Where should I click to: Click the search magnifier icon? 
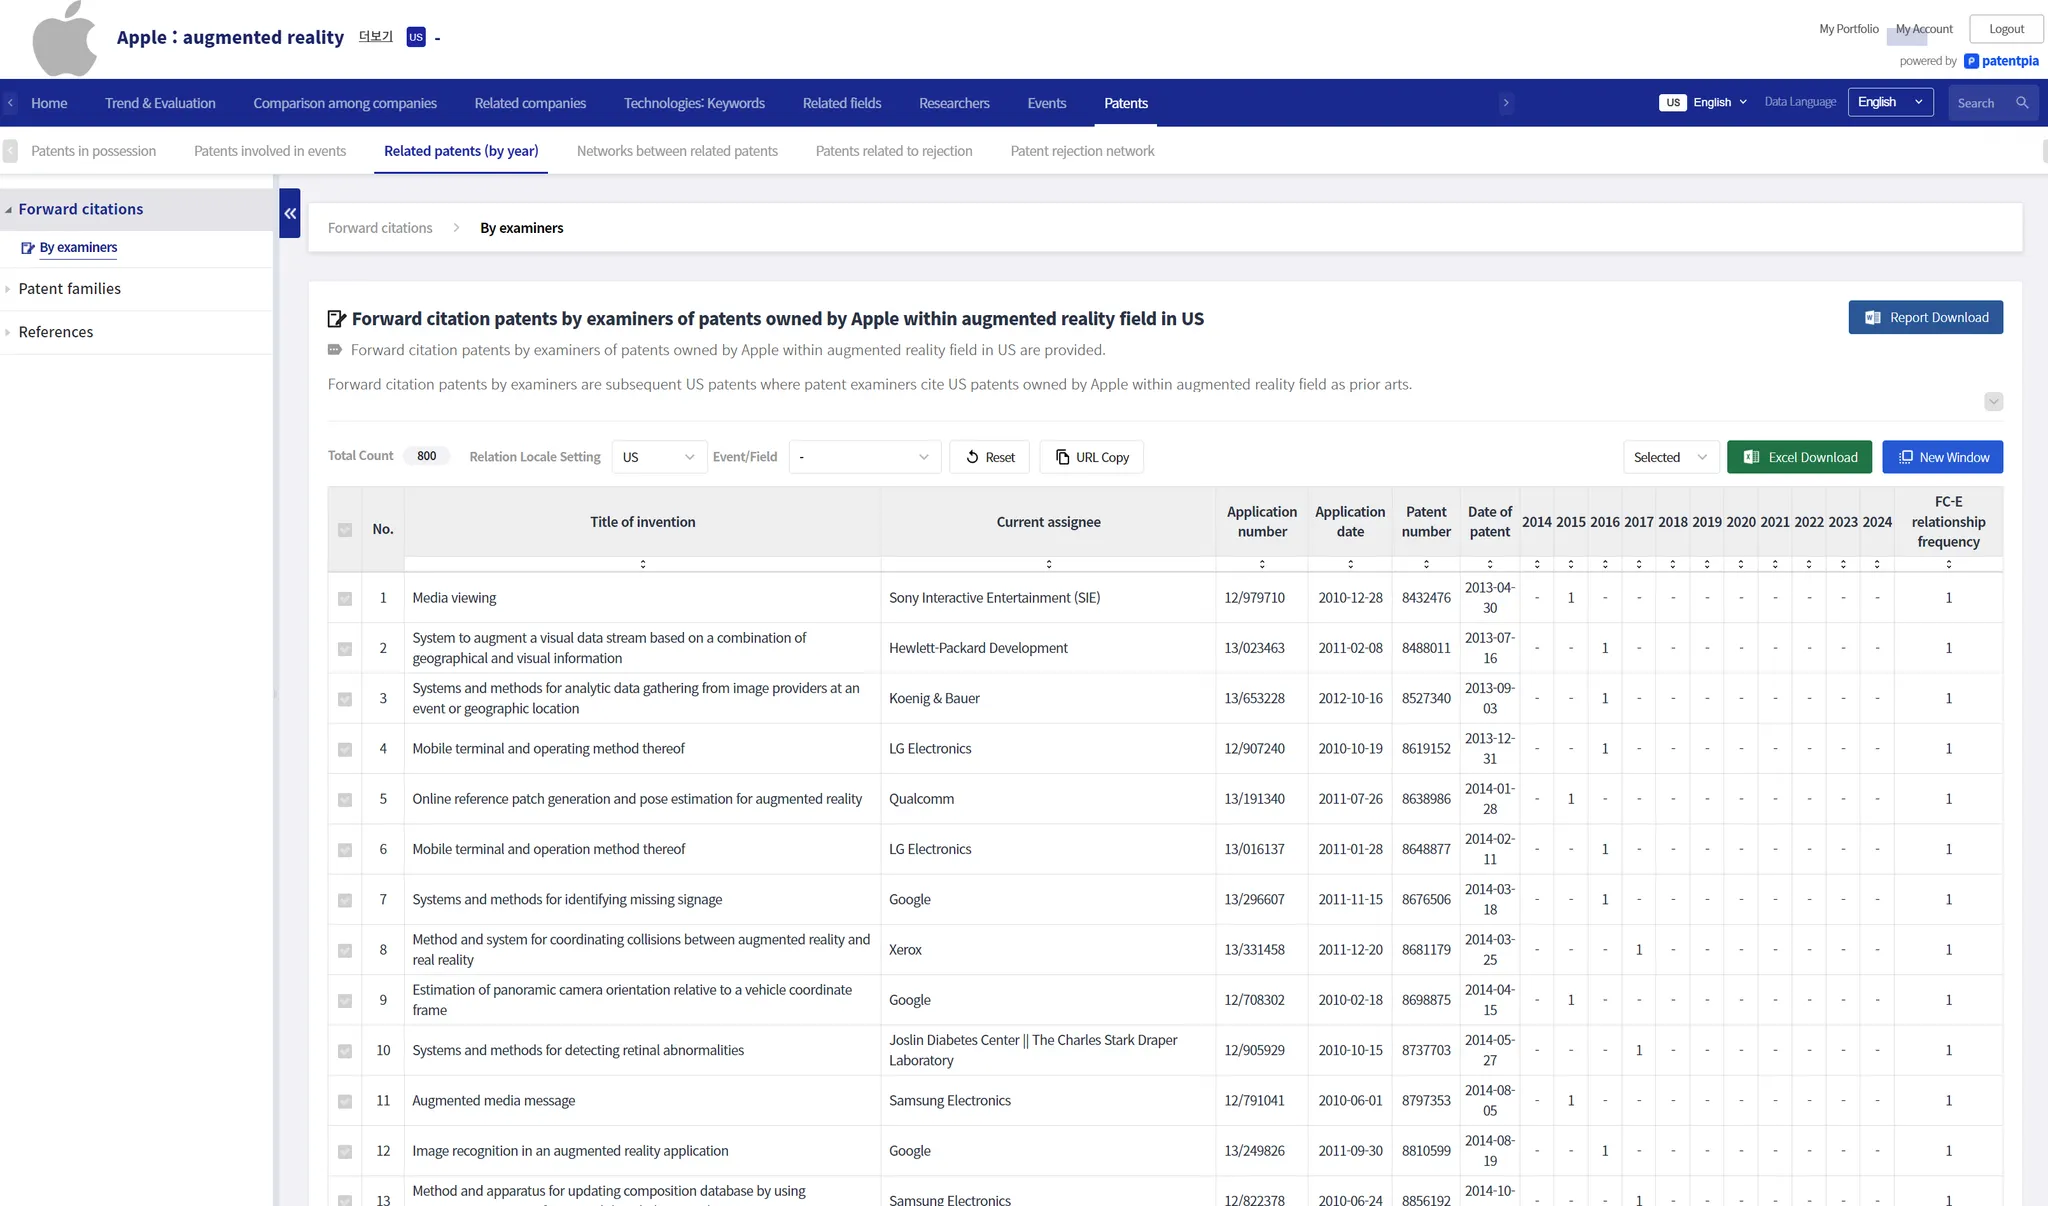2022,103
